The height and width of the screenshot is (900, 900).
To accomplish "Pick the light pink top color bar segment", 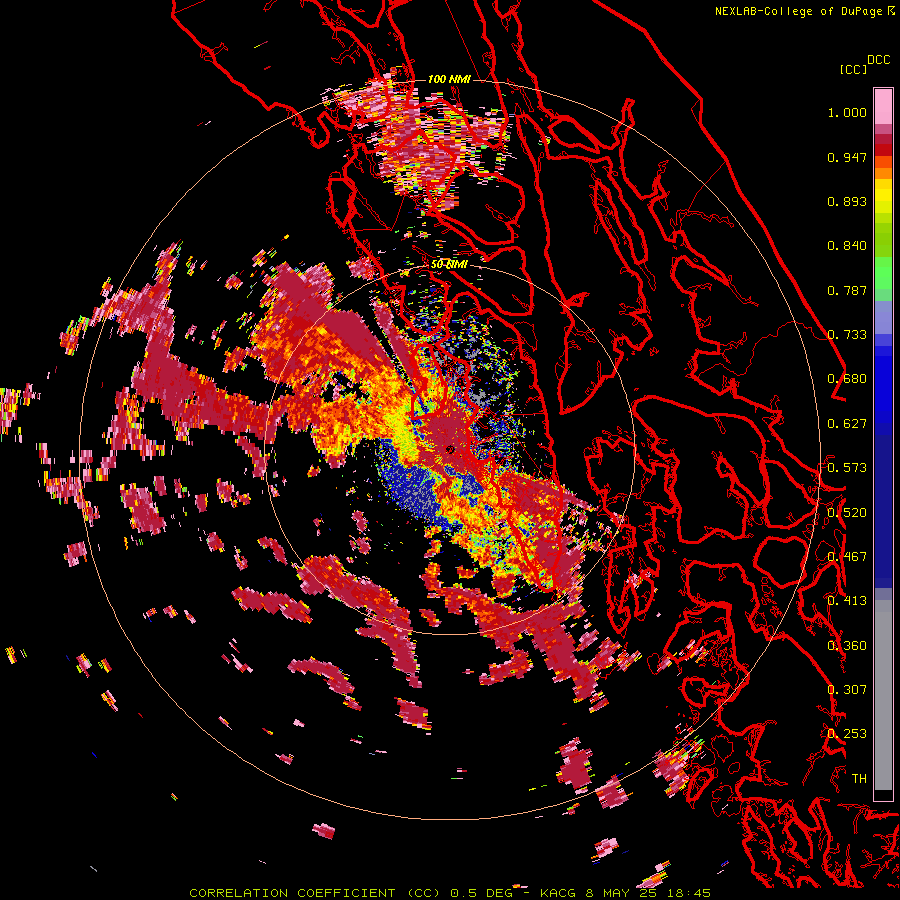I will click(883, 106).
